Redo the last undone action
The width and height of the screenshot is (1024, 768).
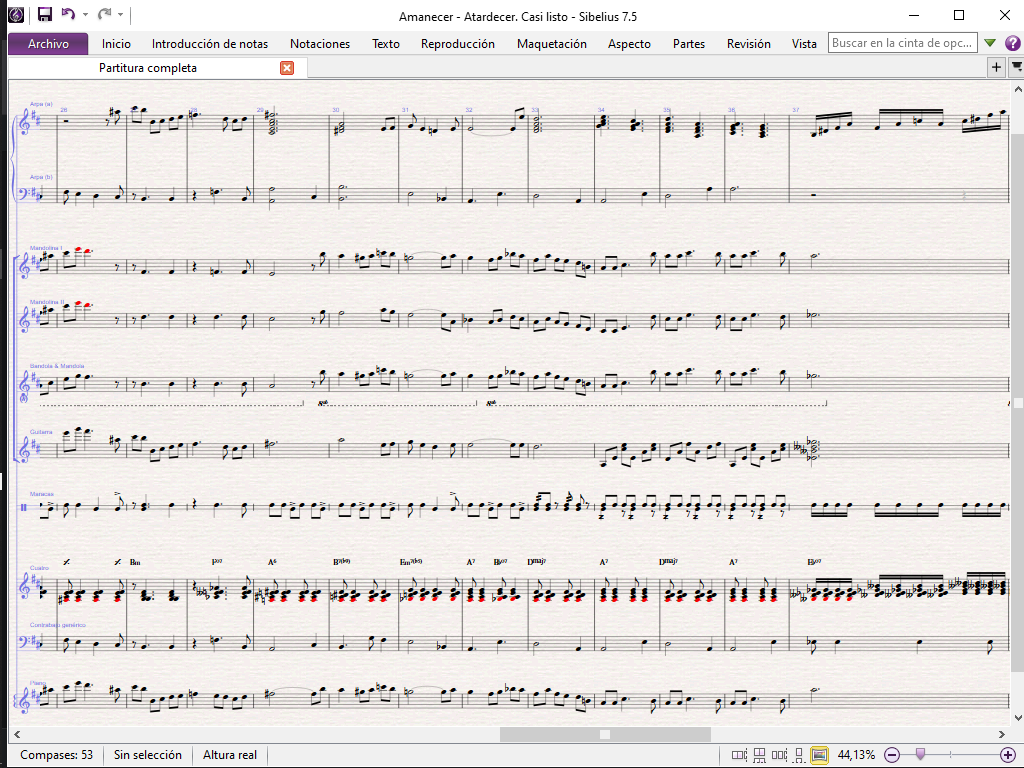click(104, 14)
